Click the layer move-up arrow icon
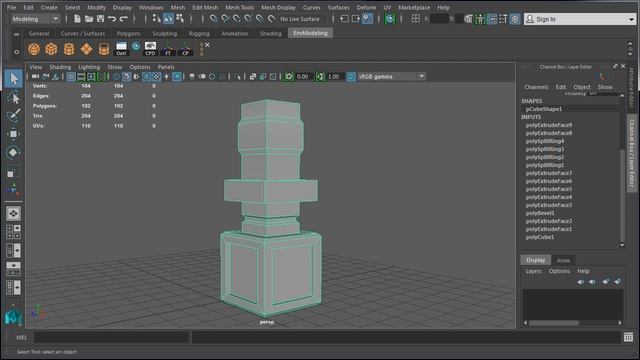The image size is (640, 360). click(580, 282)
